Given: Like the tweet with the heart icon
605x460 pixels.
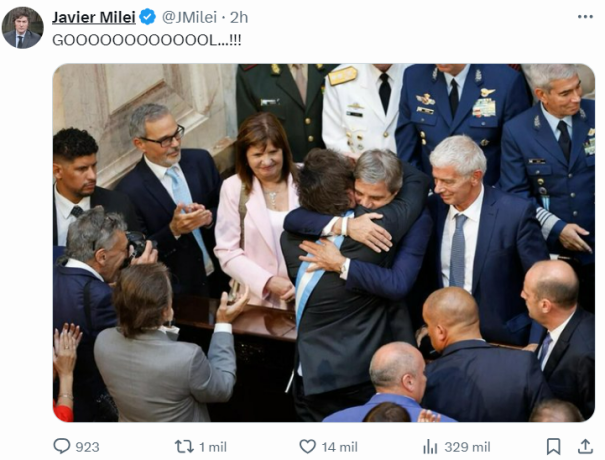Looking at the screenshot, I should click(308, 446).
